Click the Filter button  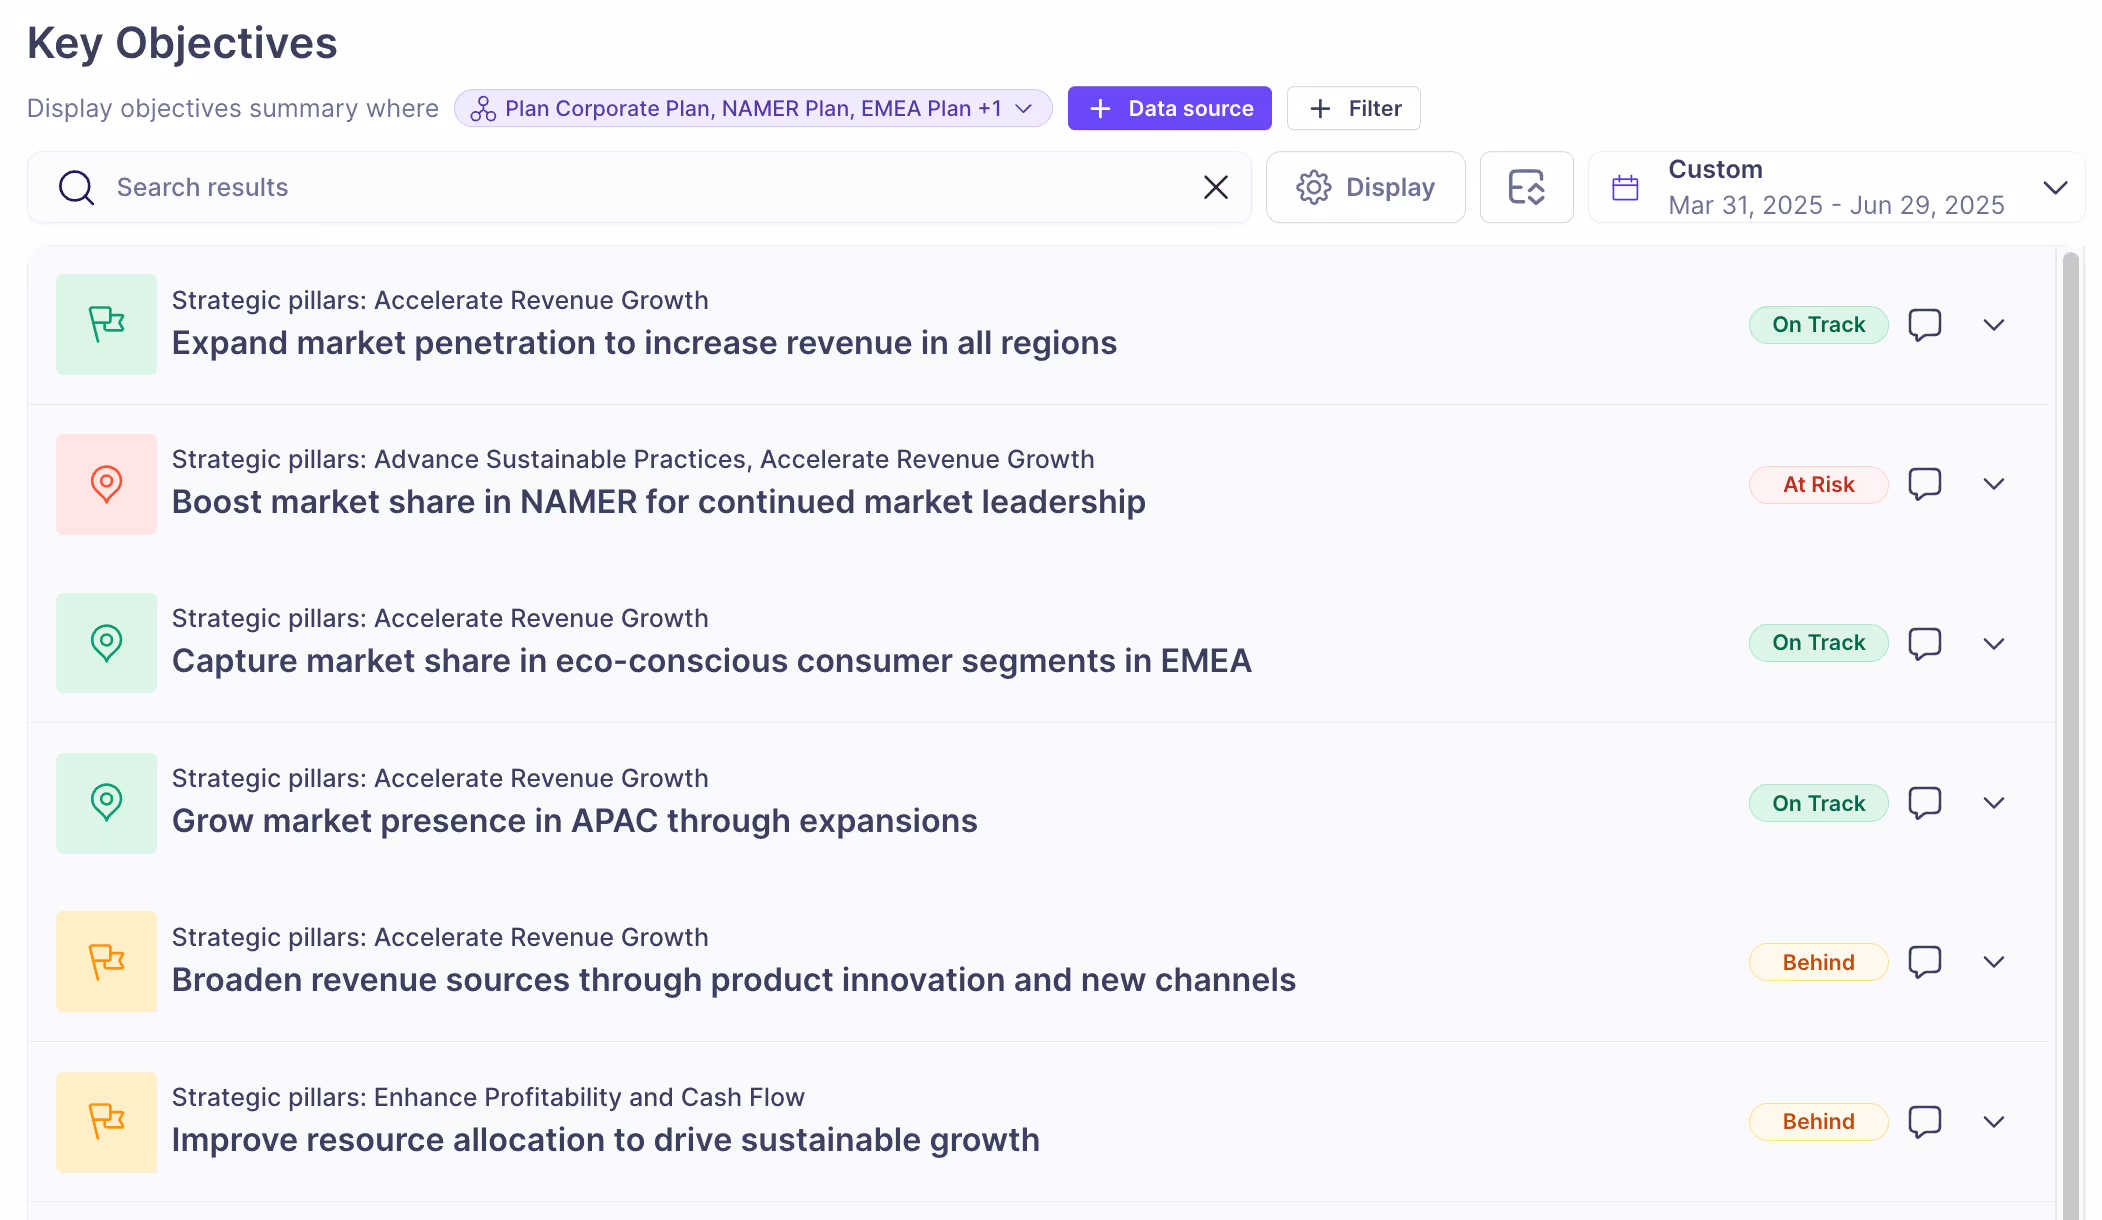(x=1353, y=108)
